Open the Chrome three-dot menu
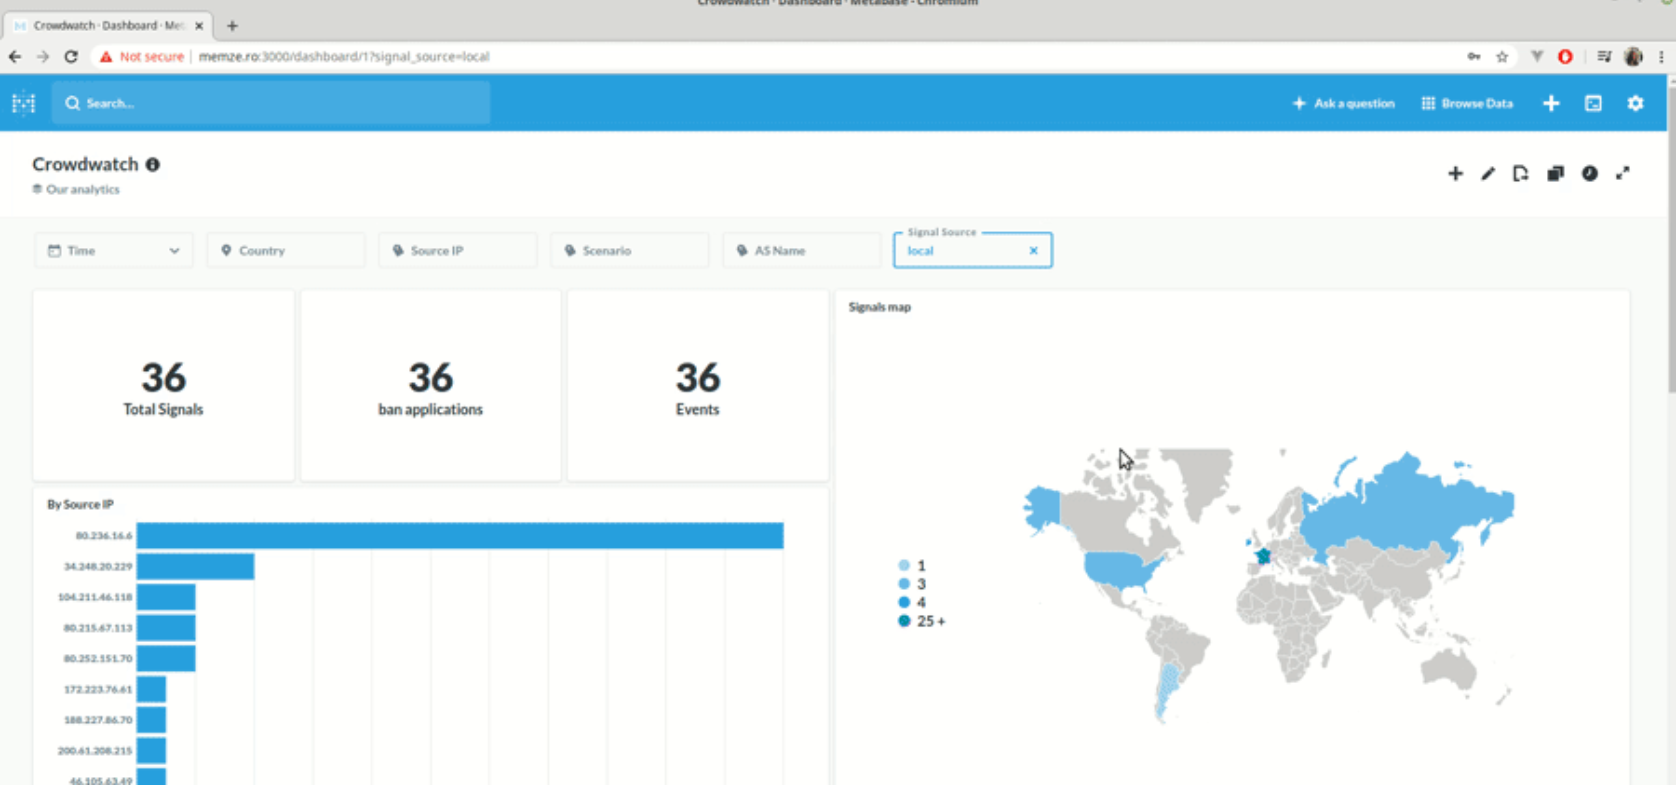 click(1661, 57)
